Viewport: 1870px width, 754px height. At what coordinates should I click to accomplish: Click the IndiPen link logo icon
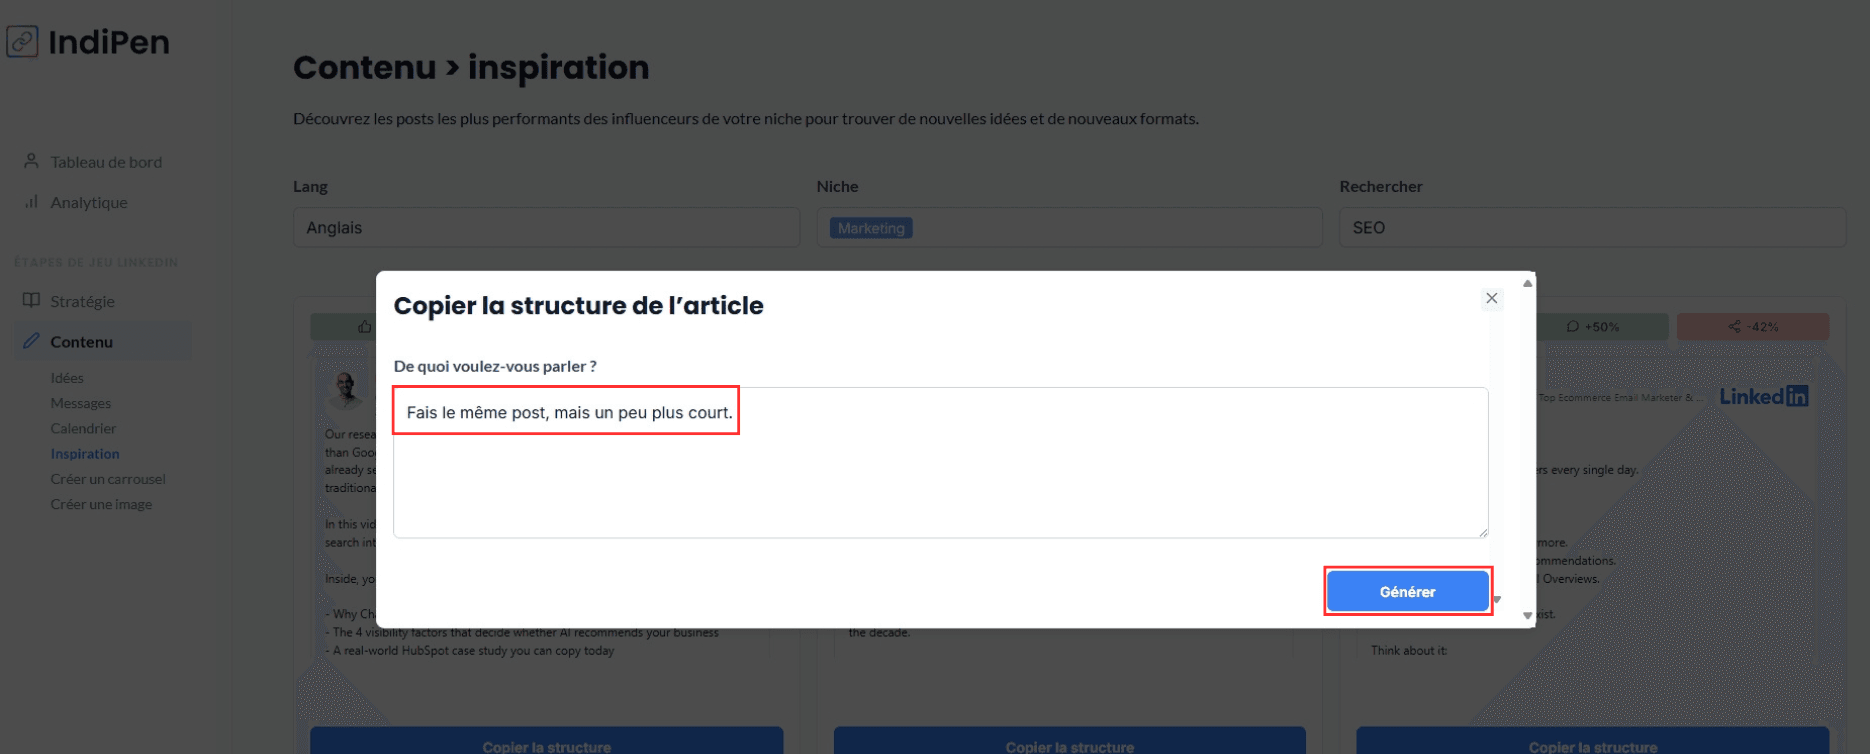pyautogui.click(x=22, y=42)
